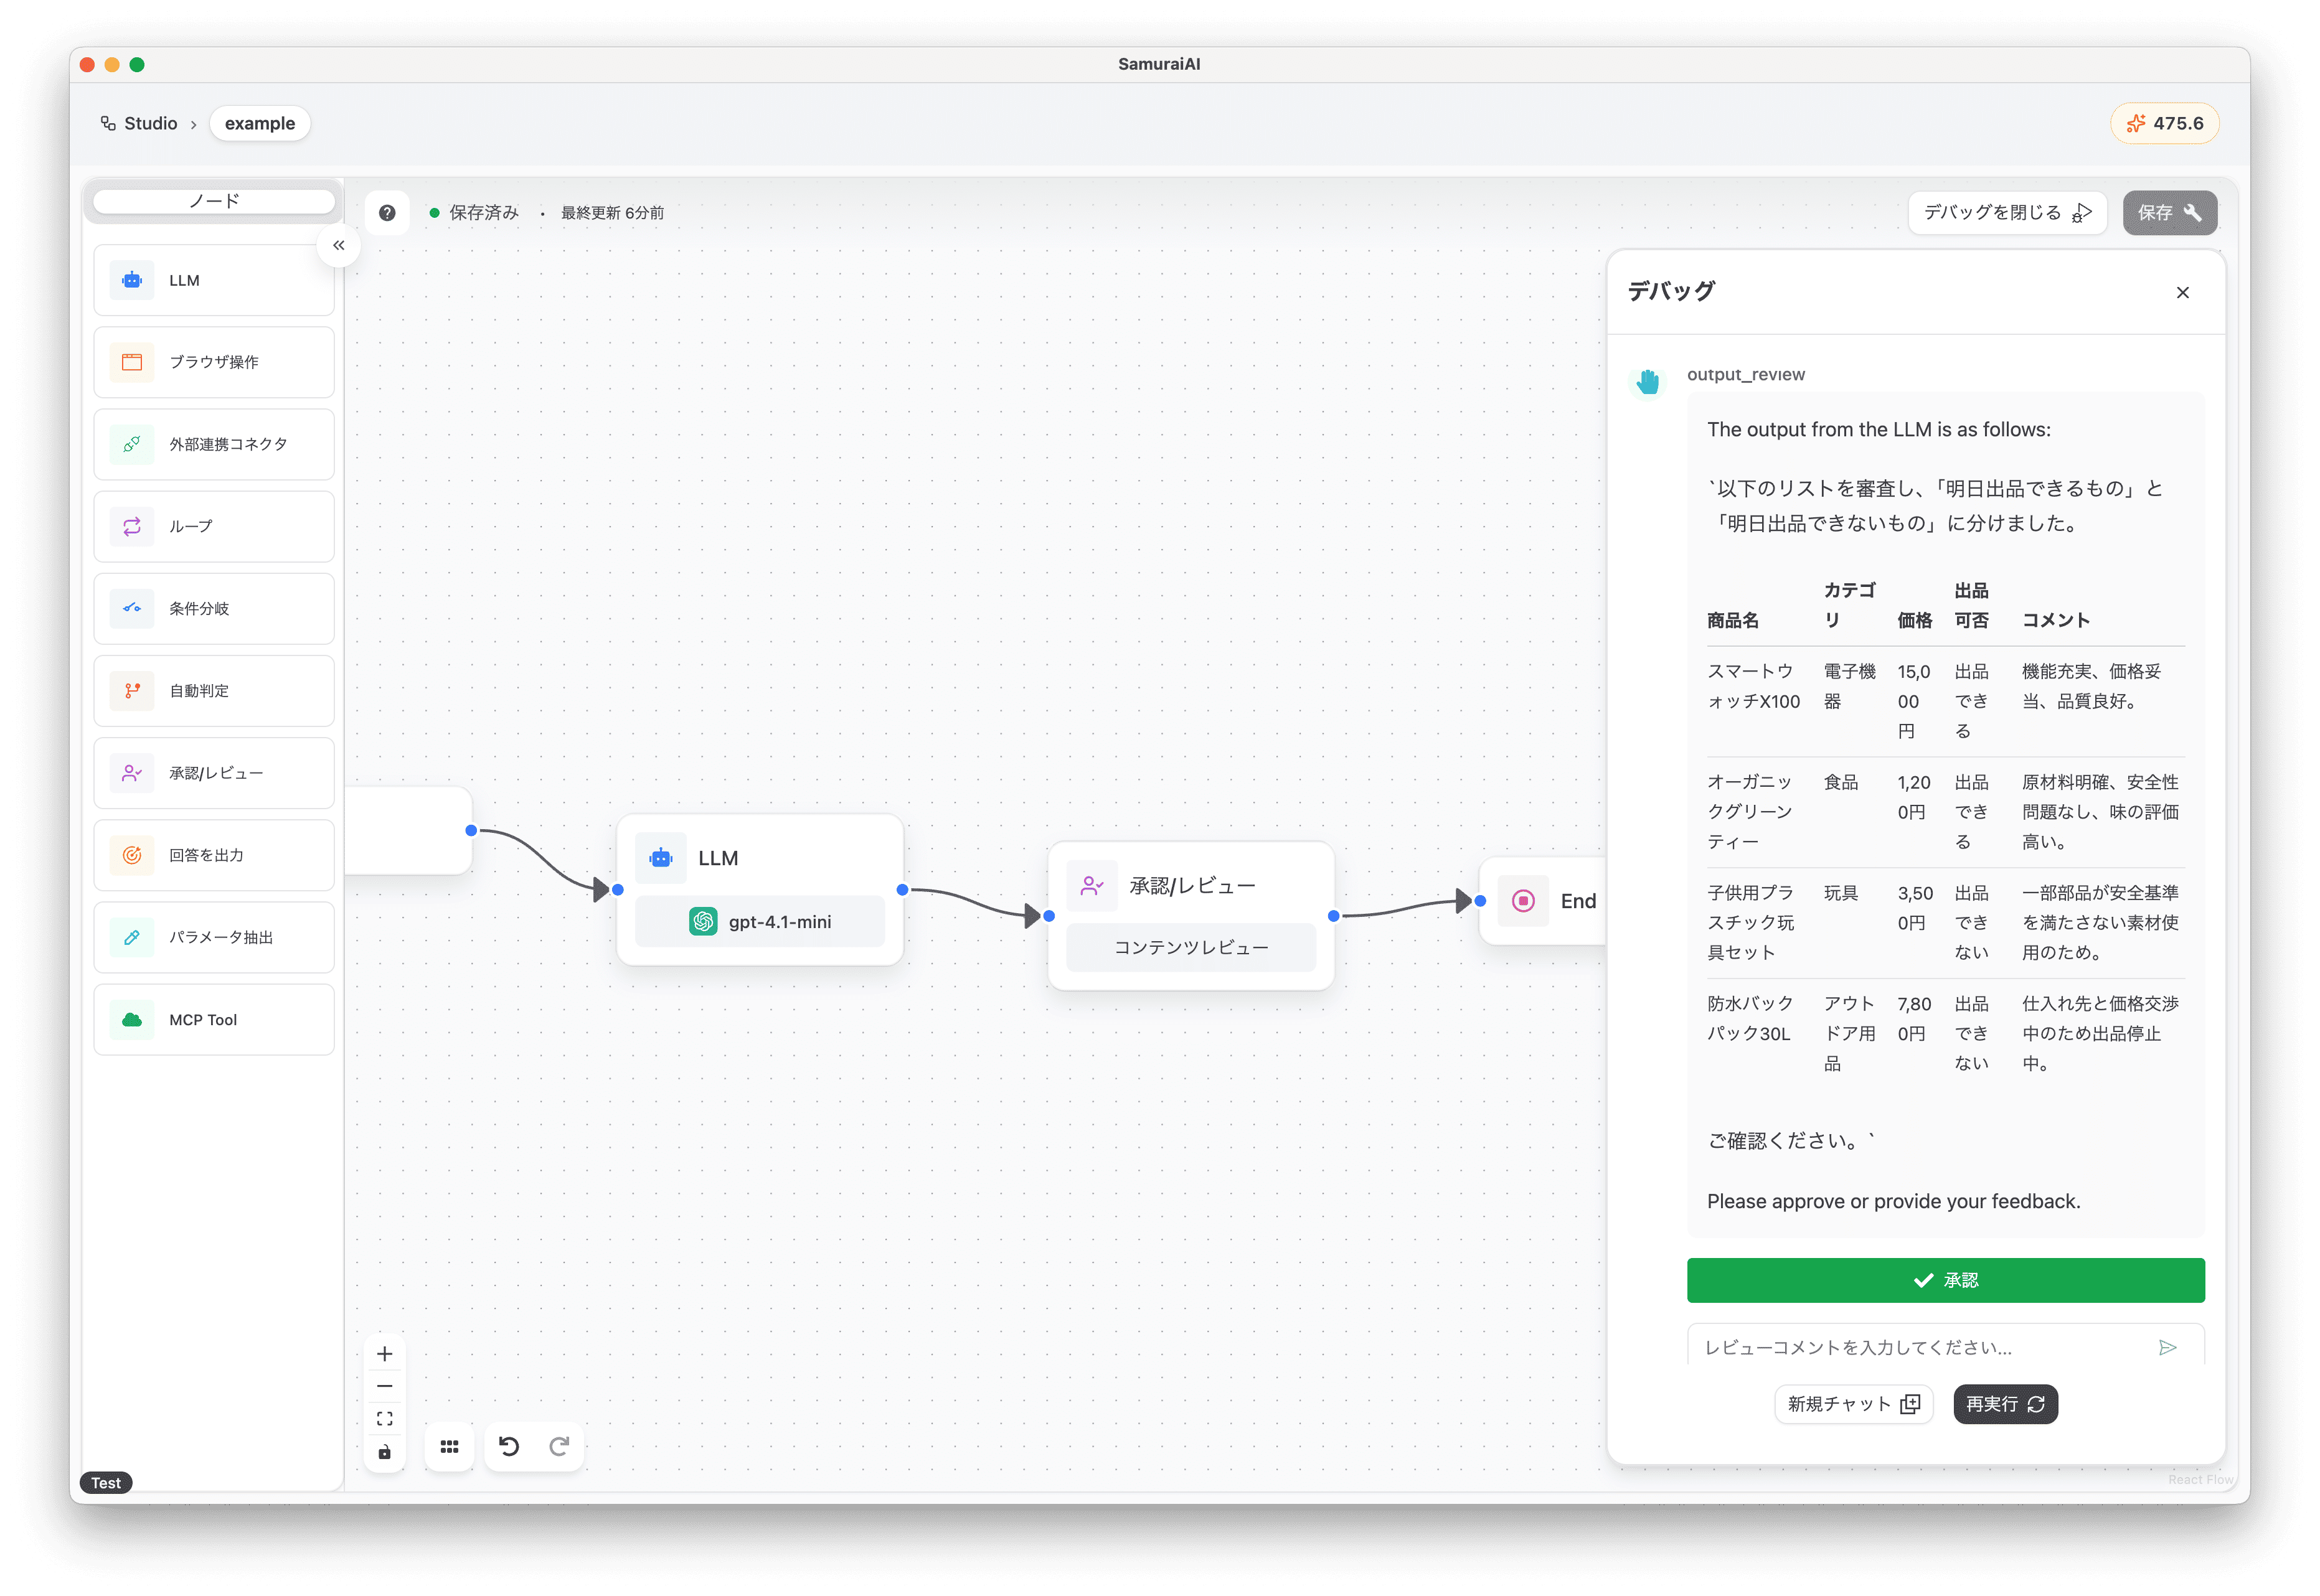2320x1596 pixels.
Task: Toggle debug panel with デバッグを閉じる
Action: click(x=2006, y=213)
